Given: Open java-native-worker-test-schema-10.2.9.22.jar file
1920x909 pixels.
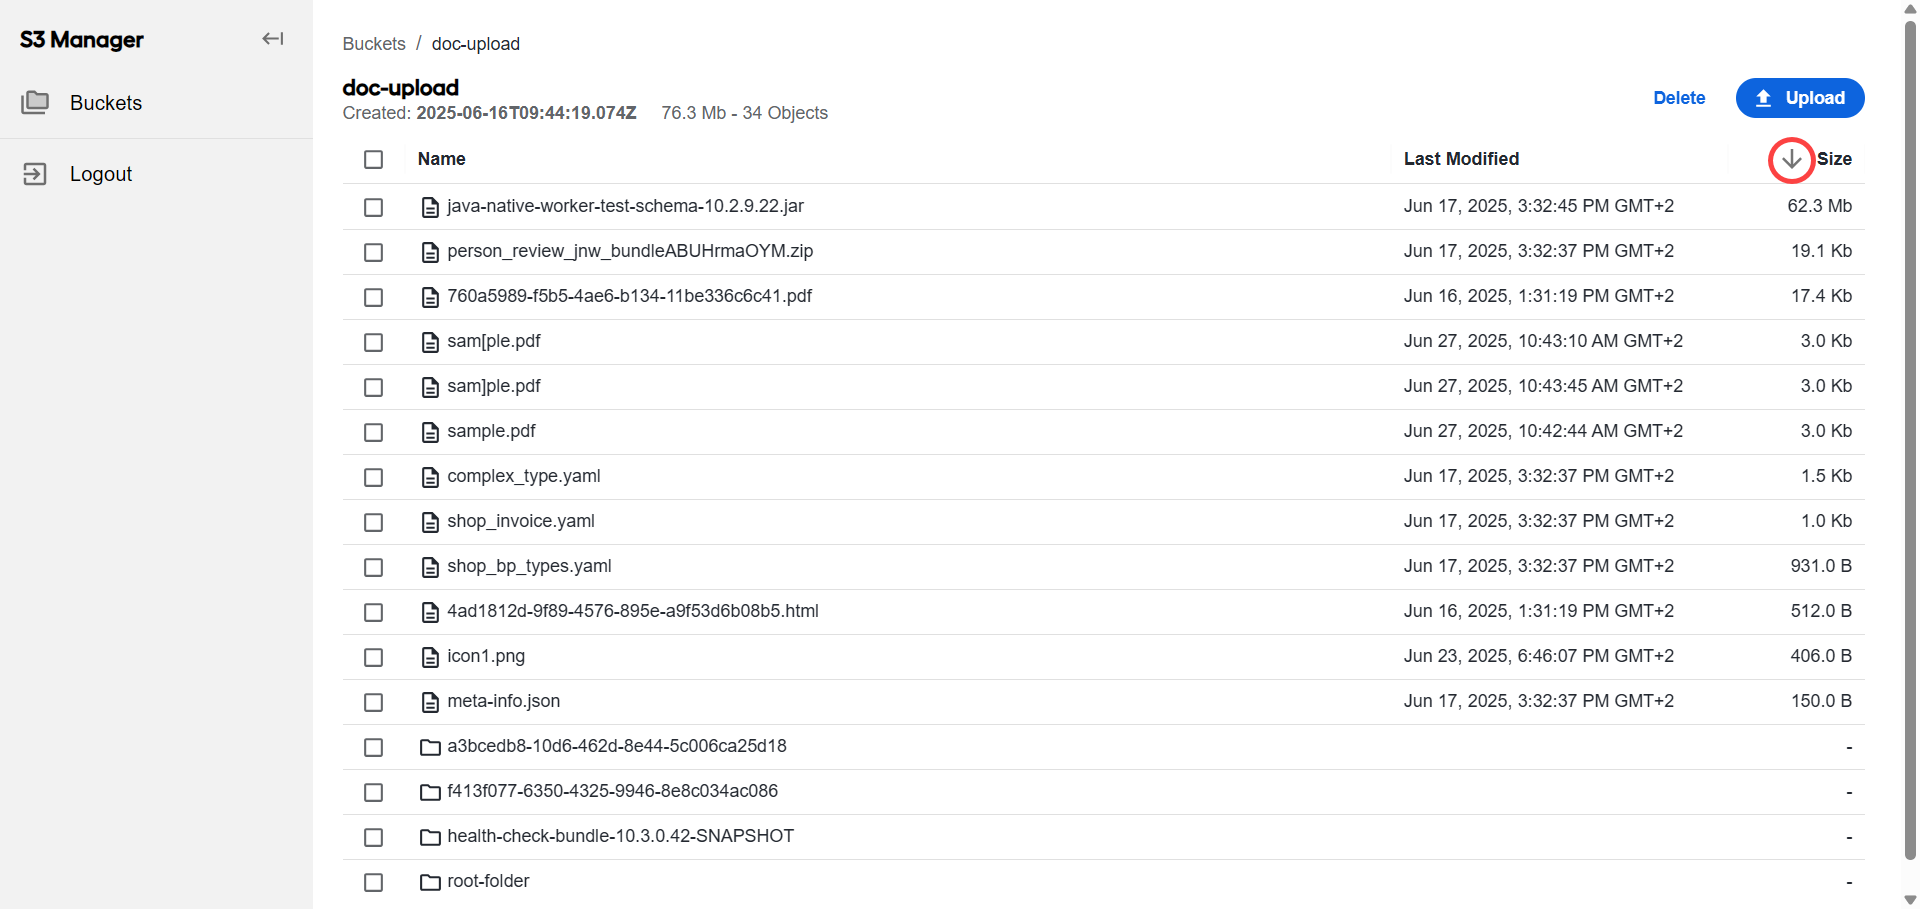Looking at the screenshot, I should (625, 206).
